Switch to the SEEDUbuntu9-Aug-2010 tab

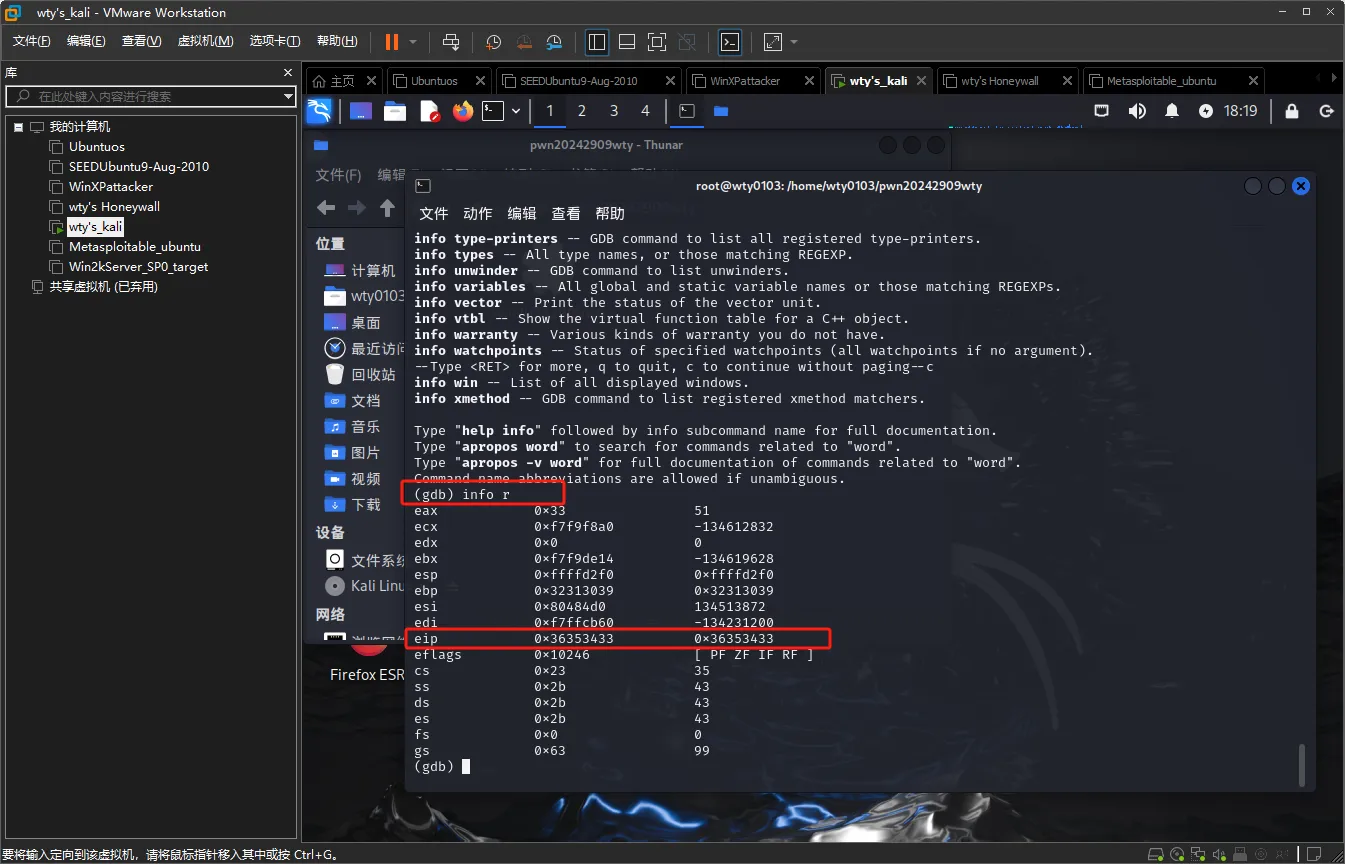579,81
